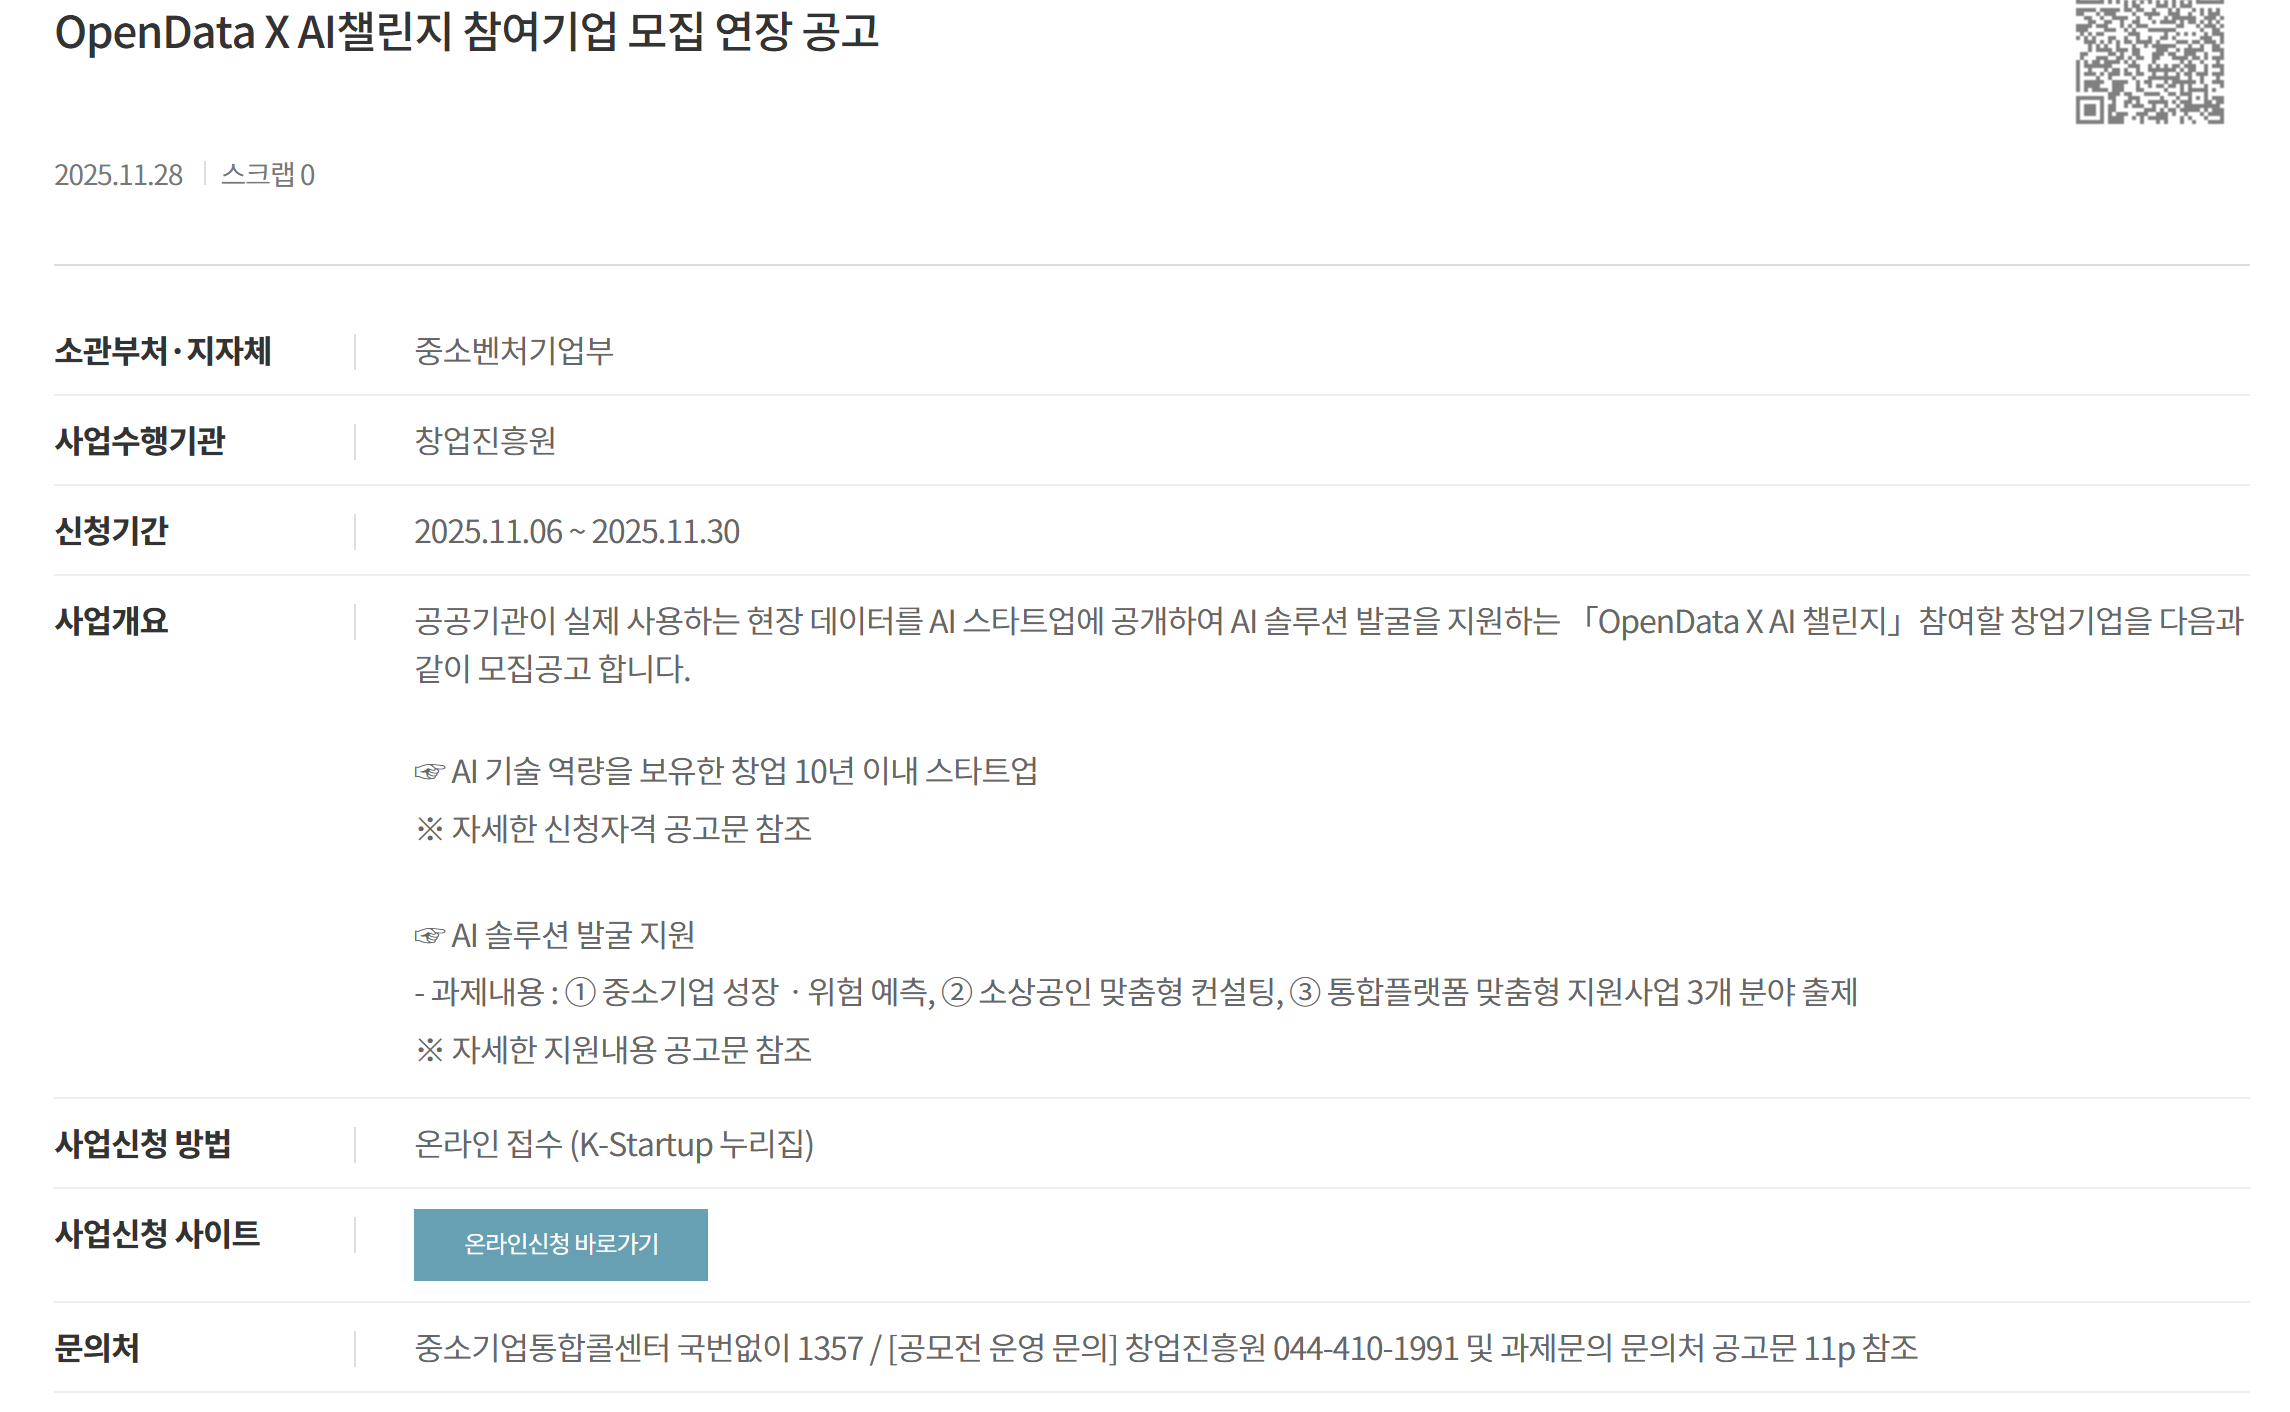Viewport: 2290px width, 1412px height.
Task: Click the ※ symbol before 자세한 신청자격
Action: [429, 829]
